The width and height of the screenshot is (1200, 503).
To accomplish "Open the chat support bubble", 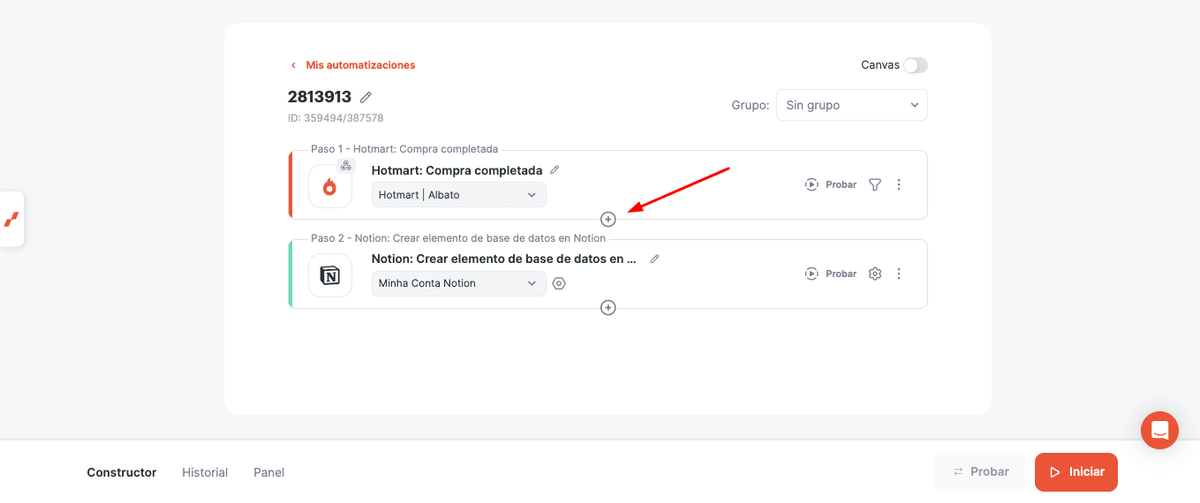I will [x=1160, y=430].
